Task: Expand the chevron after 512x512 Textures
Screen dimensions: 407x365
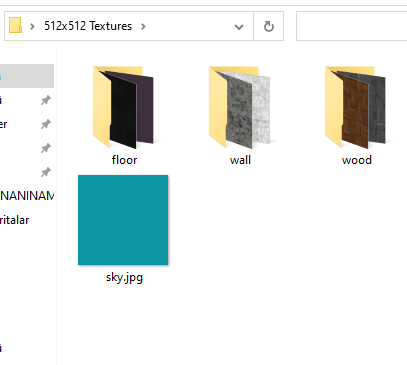Action: coord(143,26)
